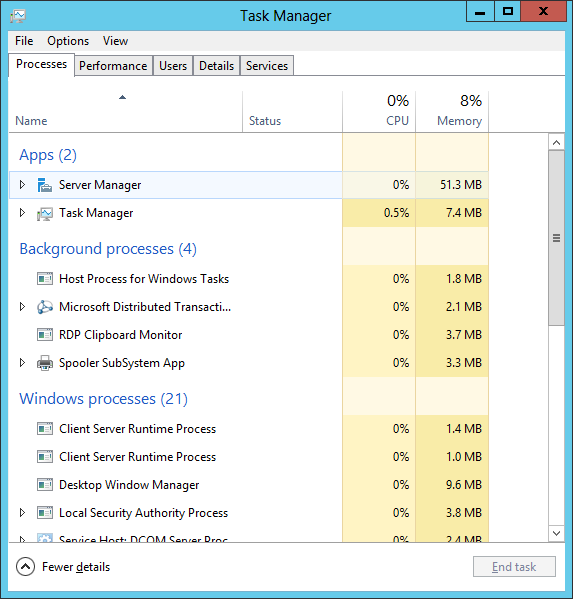Click the Server Manager app icon

[45, 185]
